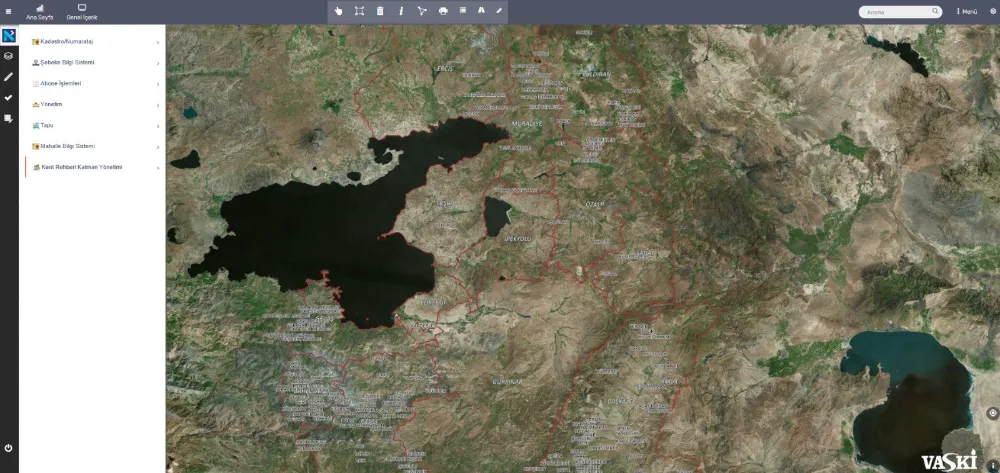
Task: Open the Menü button at top right
Action: (x=966, y=11)
